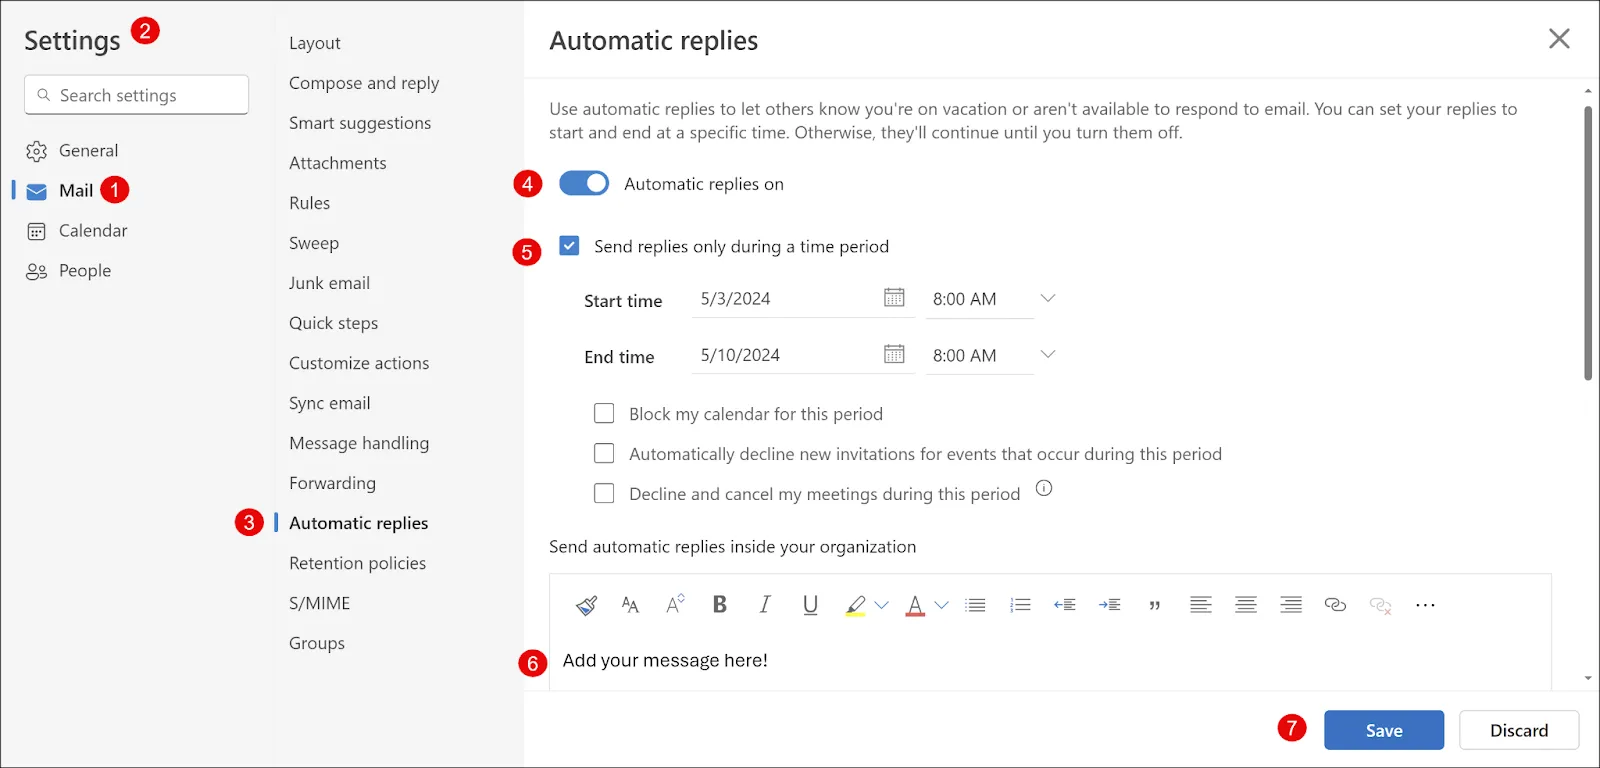Open Rules settings

309,203
